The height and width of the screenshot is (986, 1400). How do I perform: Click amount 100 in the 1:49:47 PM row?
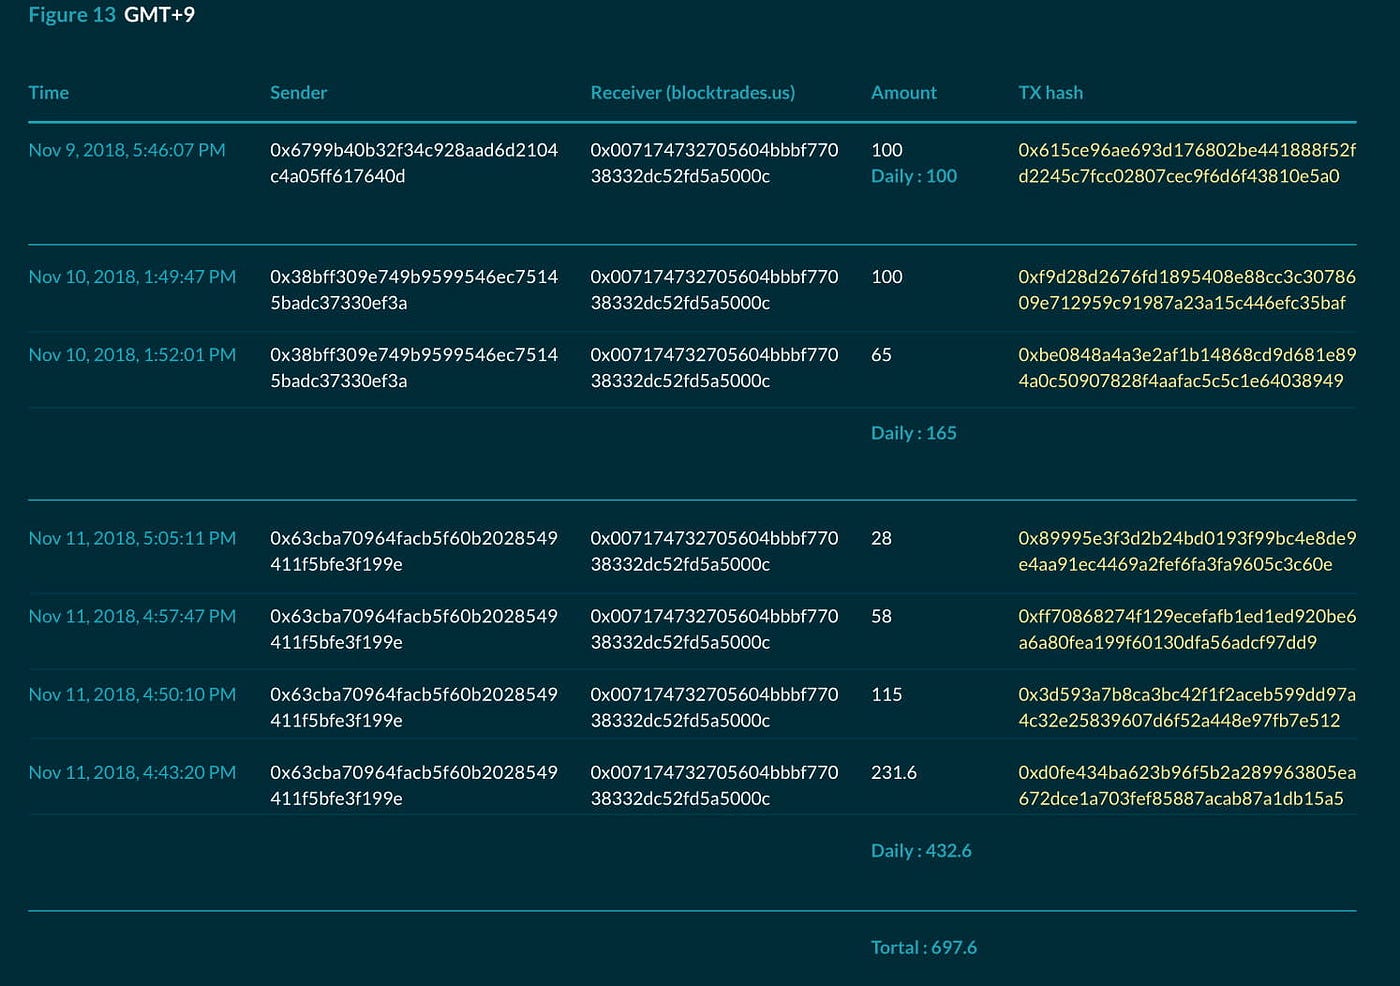[x=886, y=277]
